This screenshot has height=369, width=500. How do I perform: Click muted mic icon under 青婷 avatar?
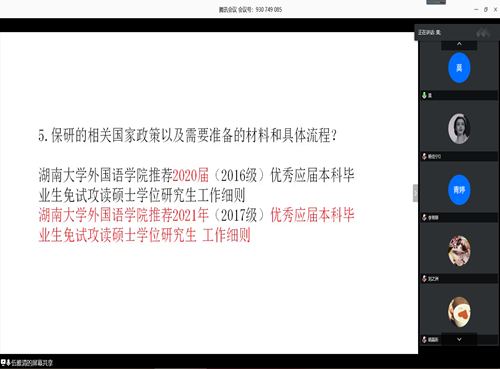424,217
